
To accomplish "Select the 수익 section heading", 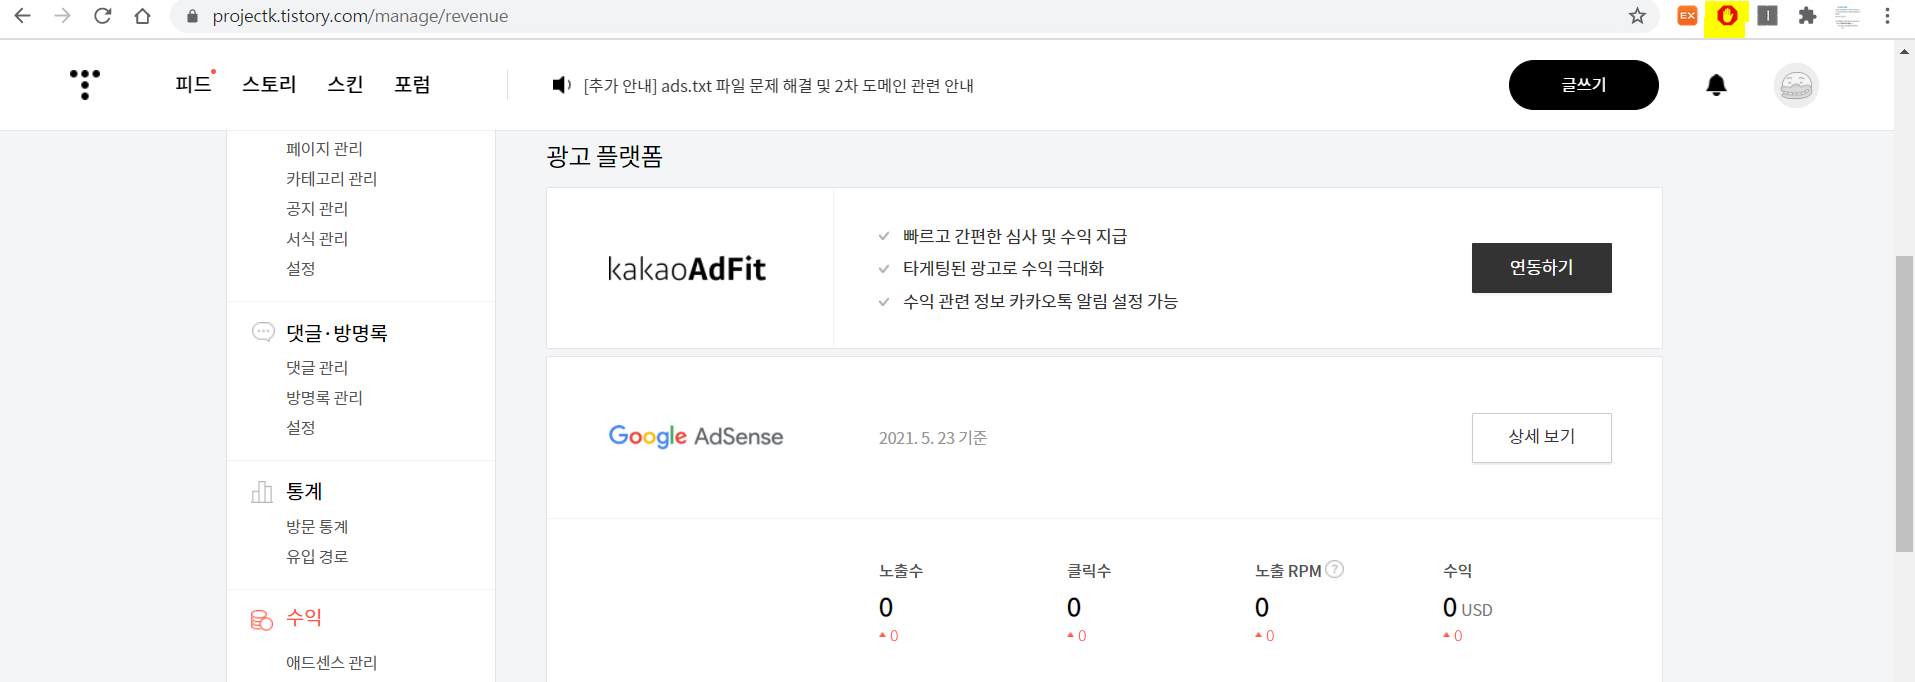I will coord(304,618).
